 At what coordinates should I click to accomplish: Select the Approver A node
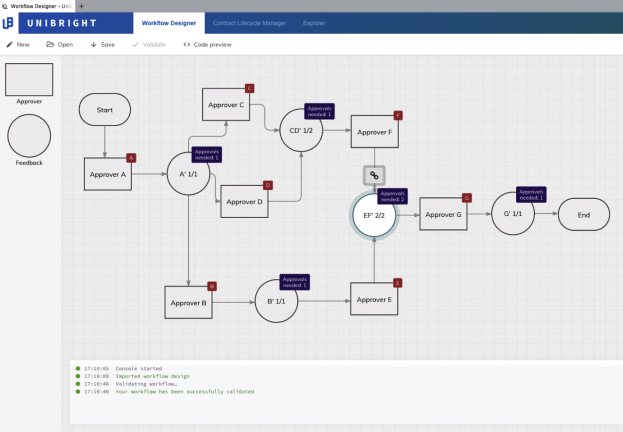[108, 174]
